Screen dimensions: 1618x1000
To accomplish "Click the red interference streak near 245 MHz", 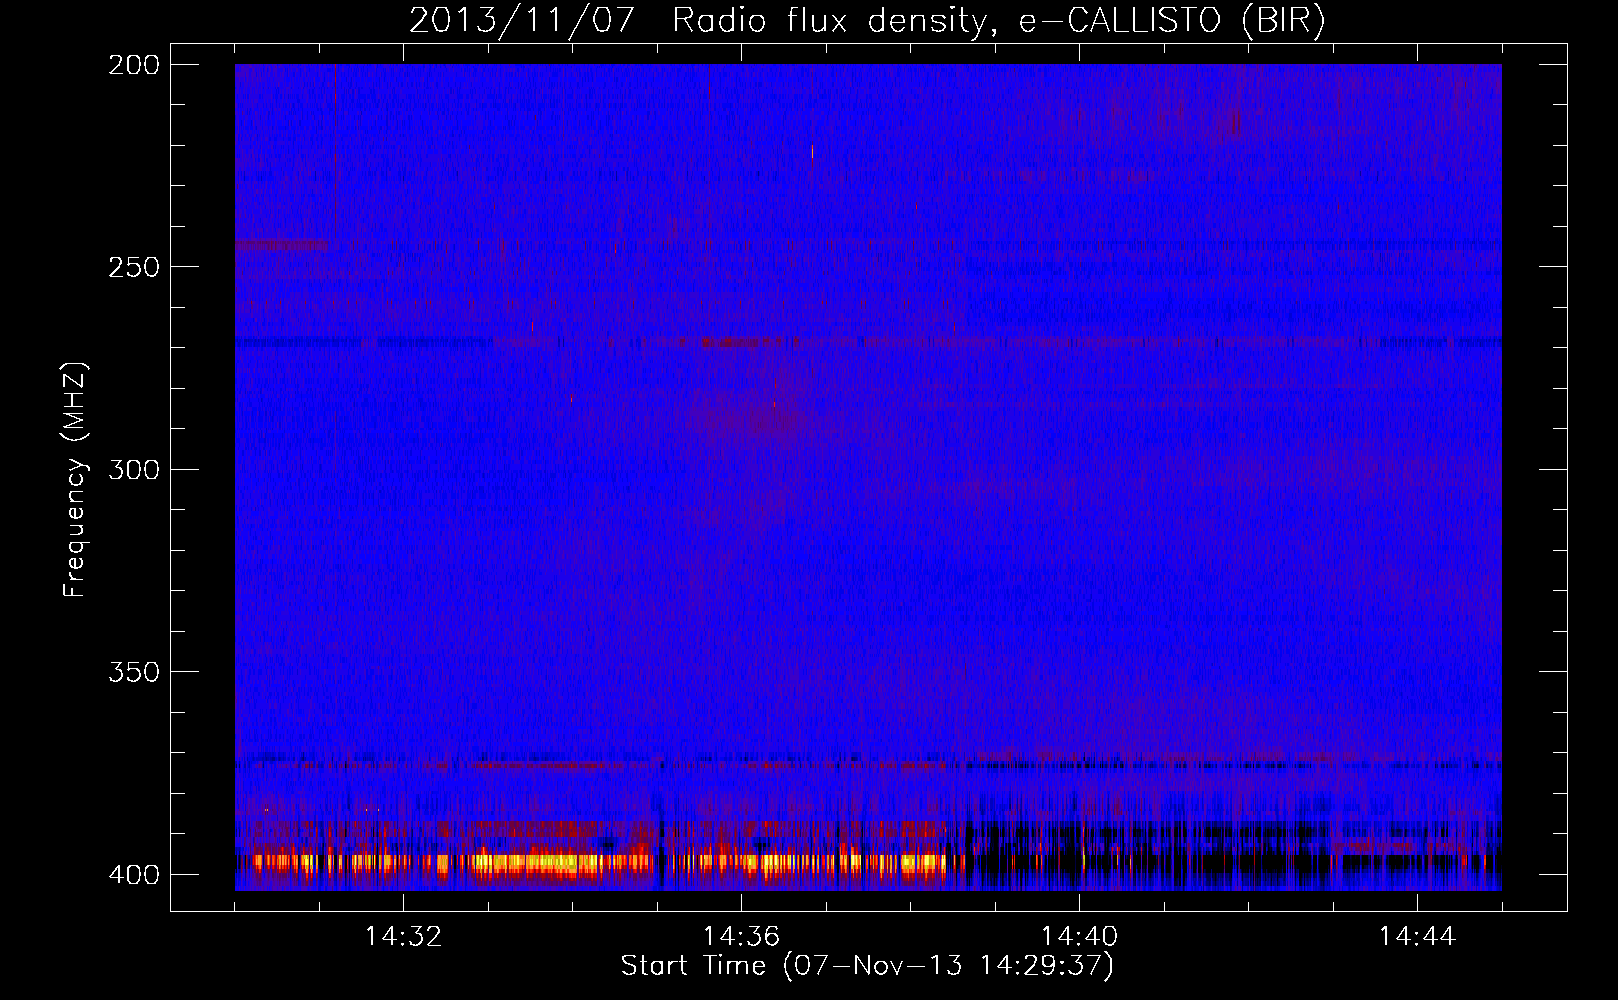I will pyautogui.click(x=281, y=244).
